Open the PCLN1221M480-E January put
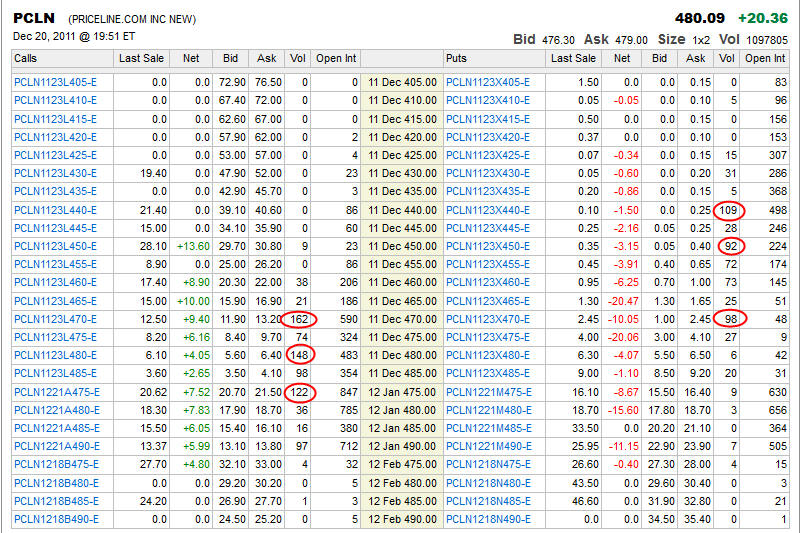Image resolution: width=800 pixels, height=533 pixels. coord(488,410)
